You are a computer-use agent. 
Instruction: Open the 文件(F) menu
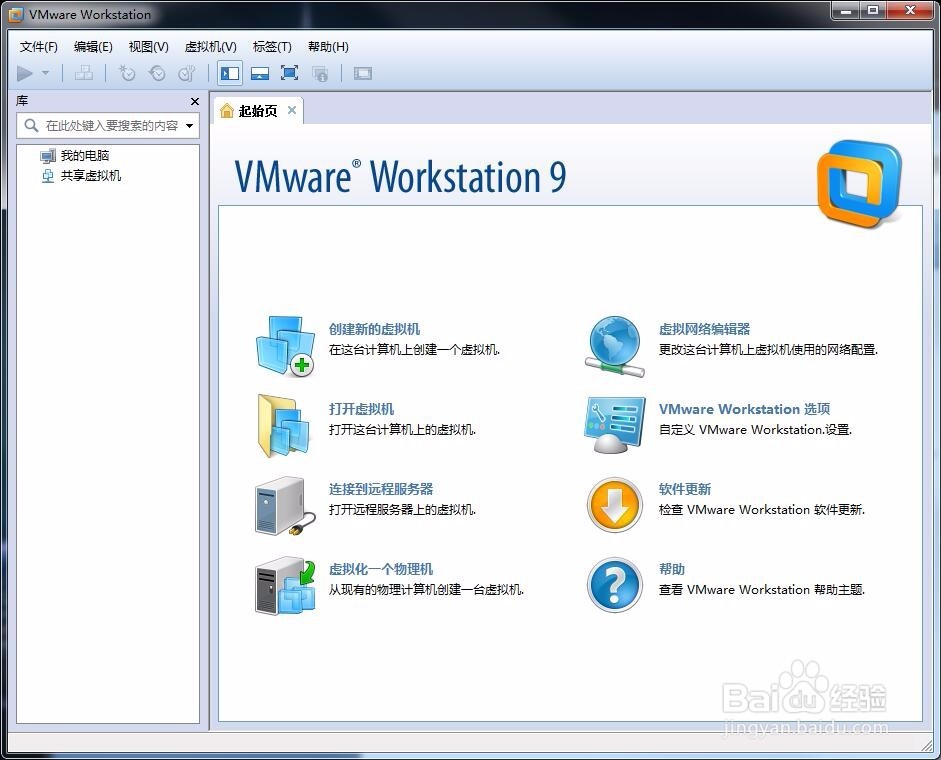coord(38,47)
